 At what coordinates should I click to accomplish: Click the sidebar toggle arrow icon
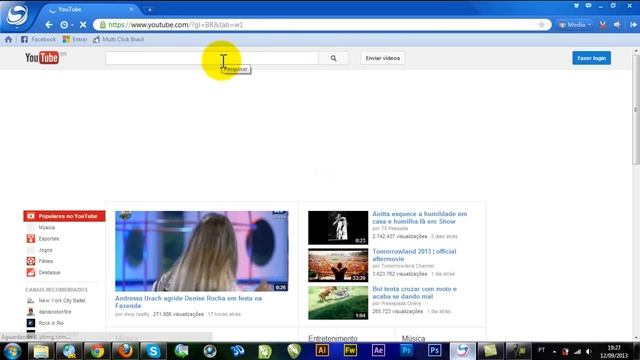point(633,25)
